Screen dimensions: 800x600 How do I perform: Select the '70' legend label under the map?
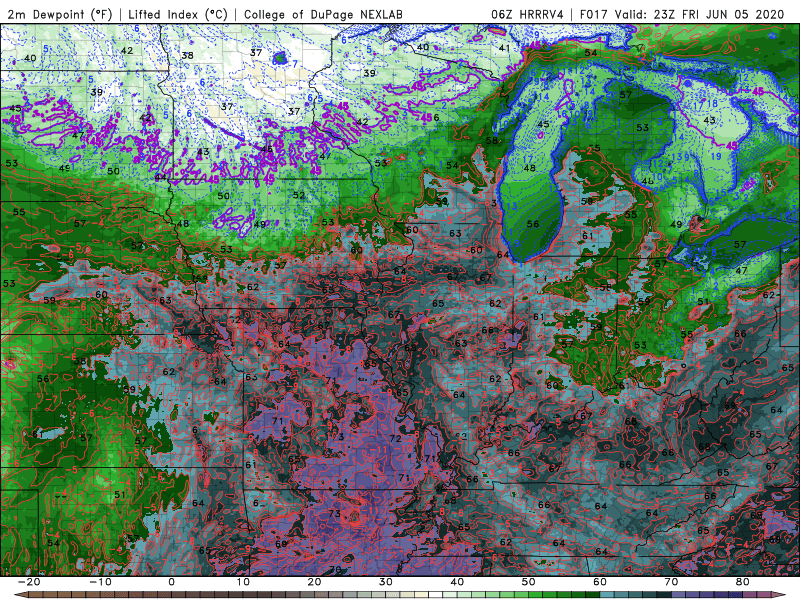[x=671, y=582]
